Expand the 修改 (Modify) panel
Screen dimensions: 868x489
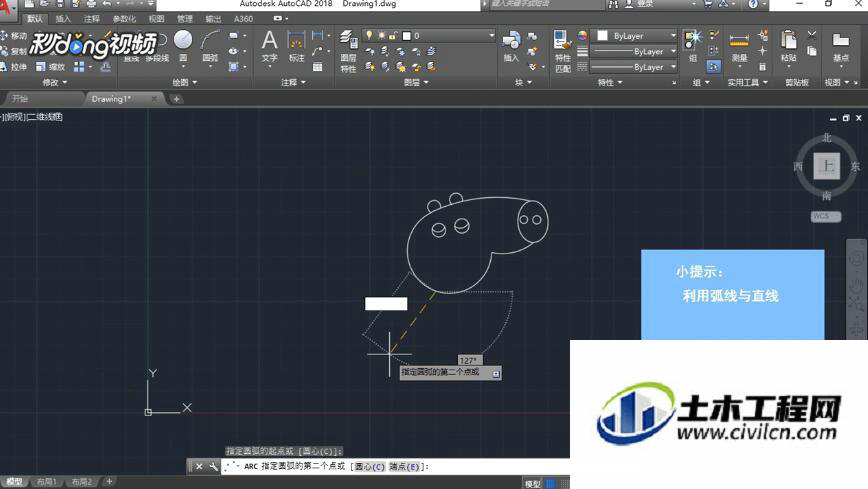coord(54,82)
